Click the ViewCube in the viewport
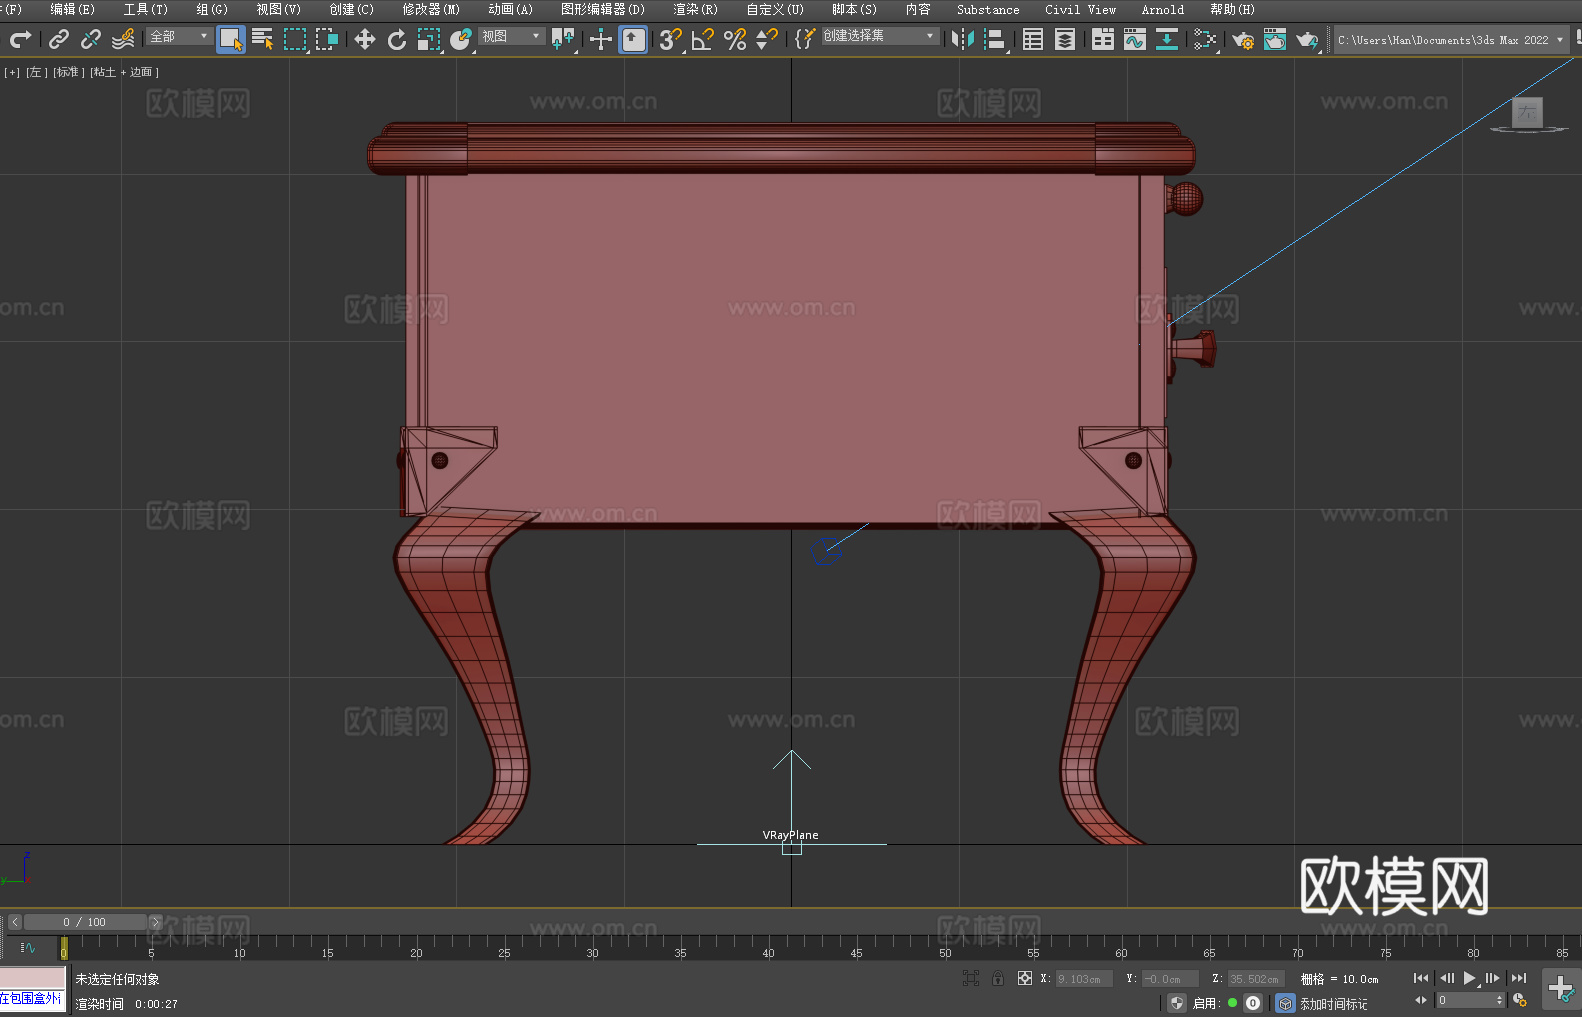 point(1527,113)
